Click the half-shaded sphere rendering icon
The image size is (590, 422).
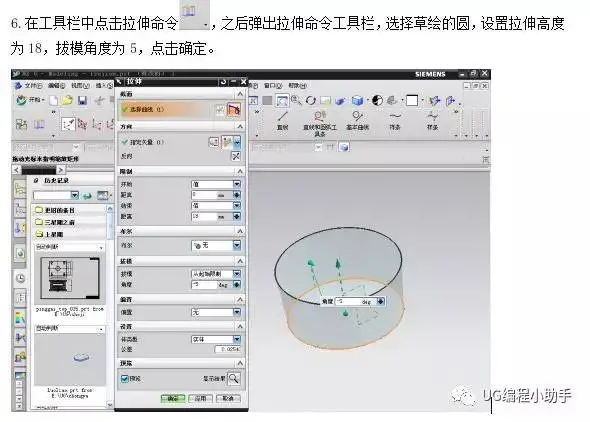[377, 100]
